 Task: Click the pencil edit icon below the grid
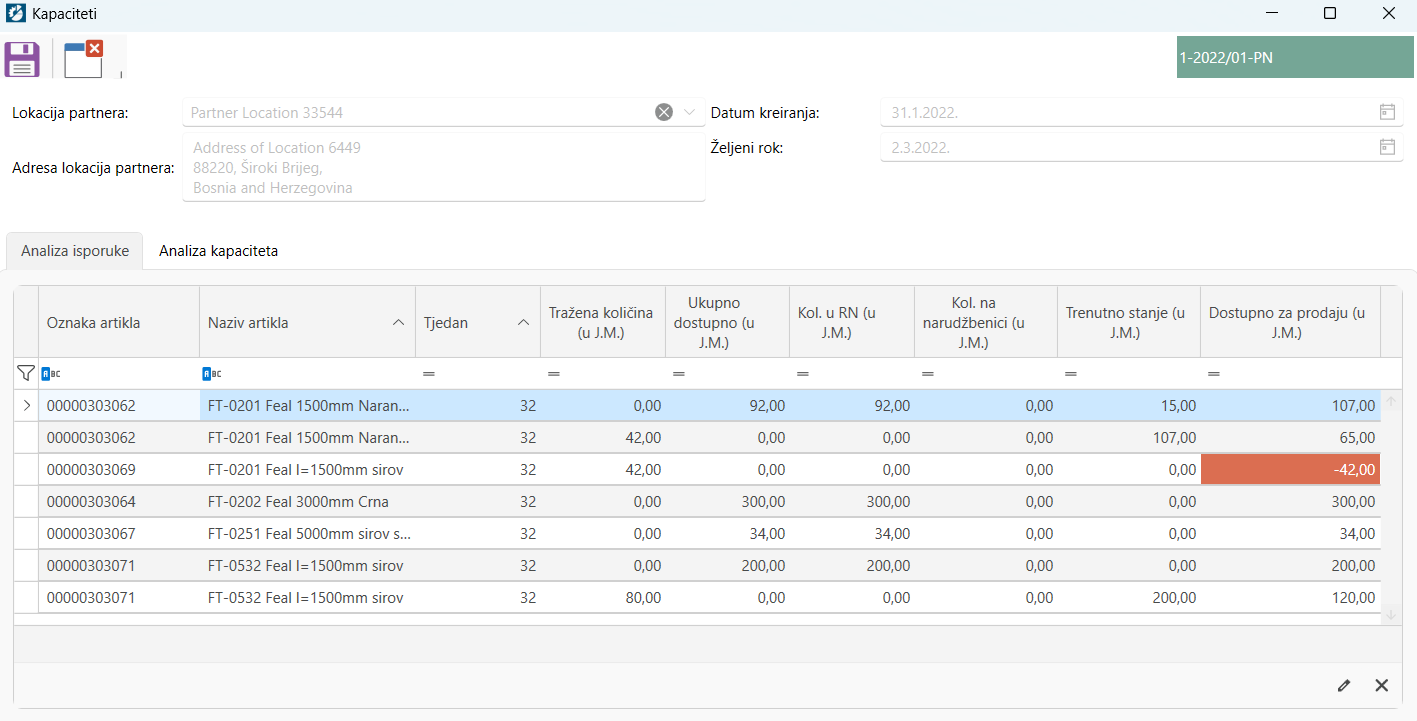click(x=1344, y=685)
